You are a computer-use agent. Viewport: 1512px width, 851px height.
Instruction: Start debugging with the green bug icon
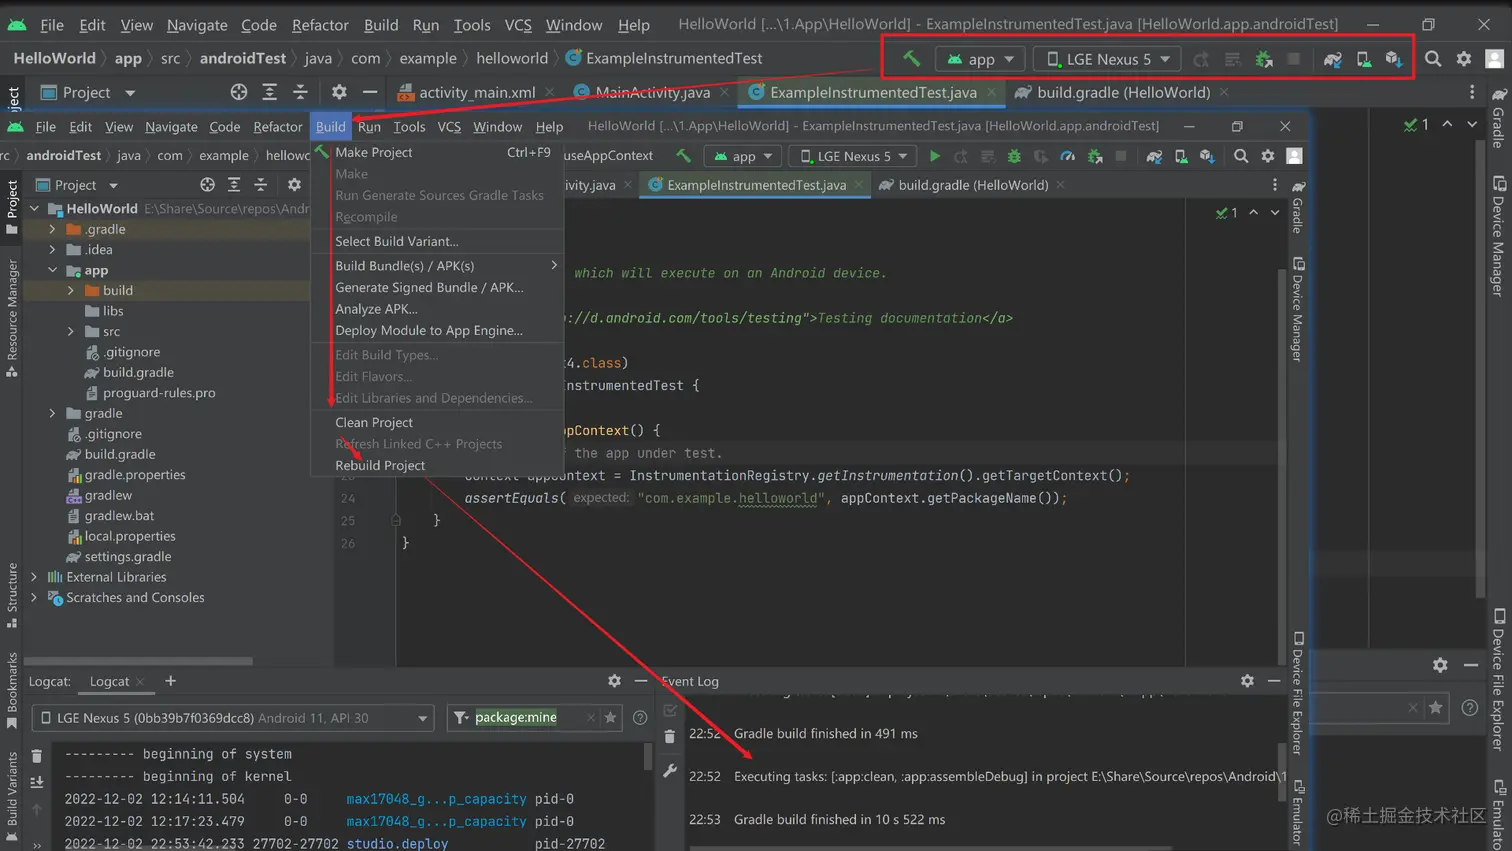(x=1014, y=156)
